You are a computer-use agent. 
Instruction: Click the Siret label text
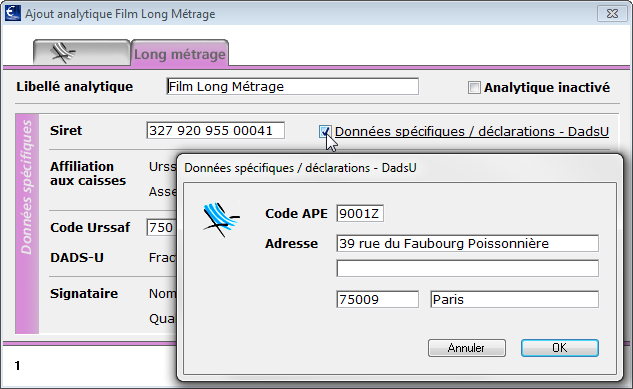click(66, 130)
